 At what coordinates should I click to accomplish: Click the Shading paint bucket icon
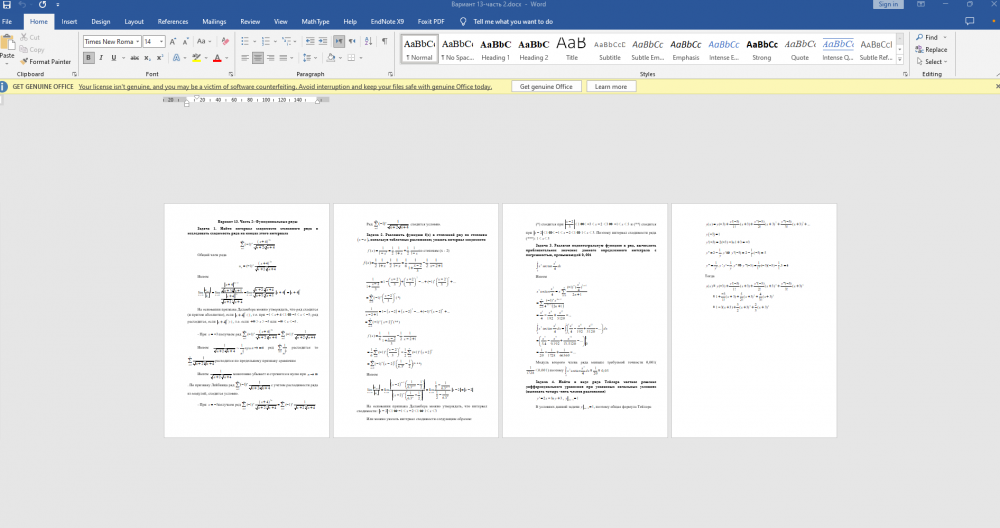coord(331,58)
